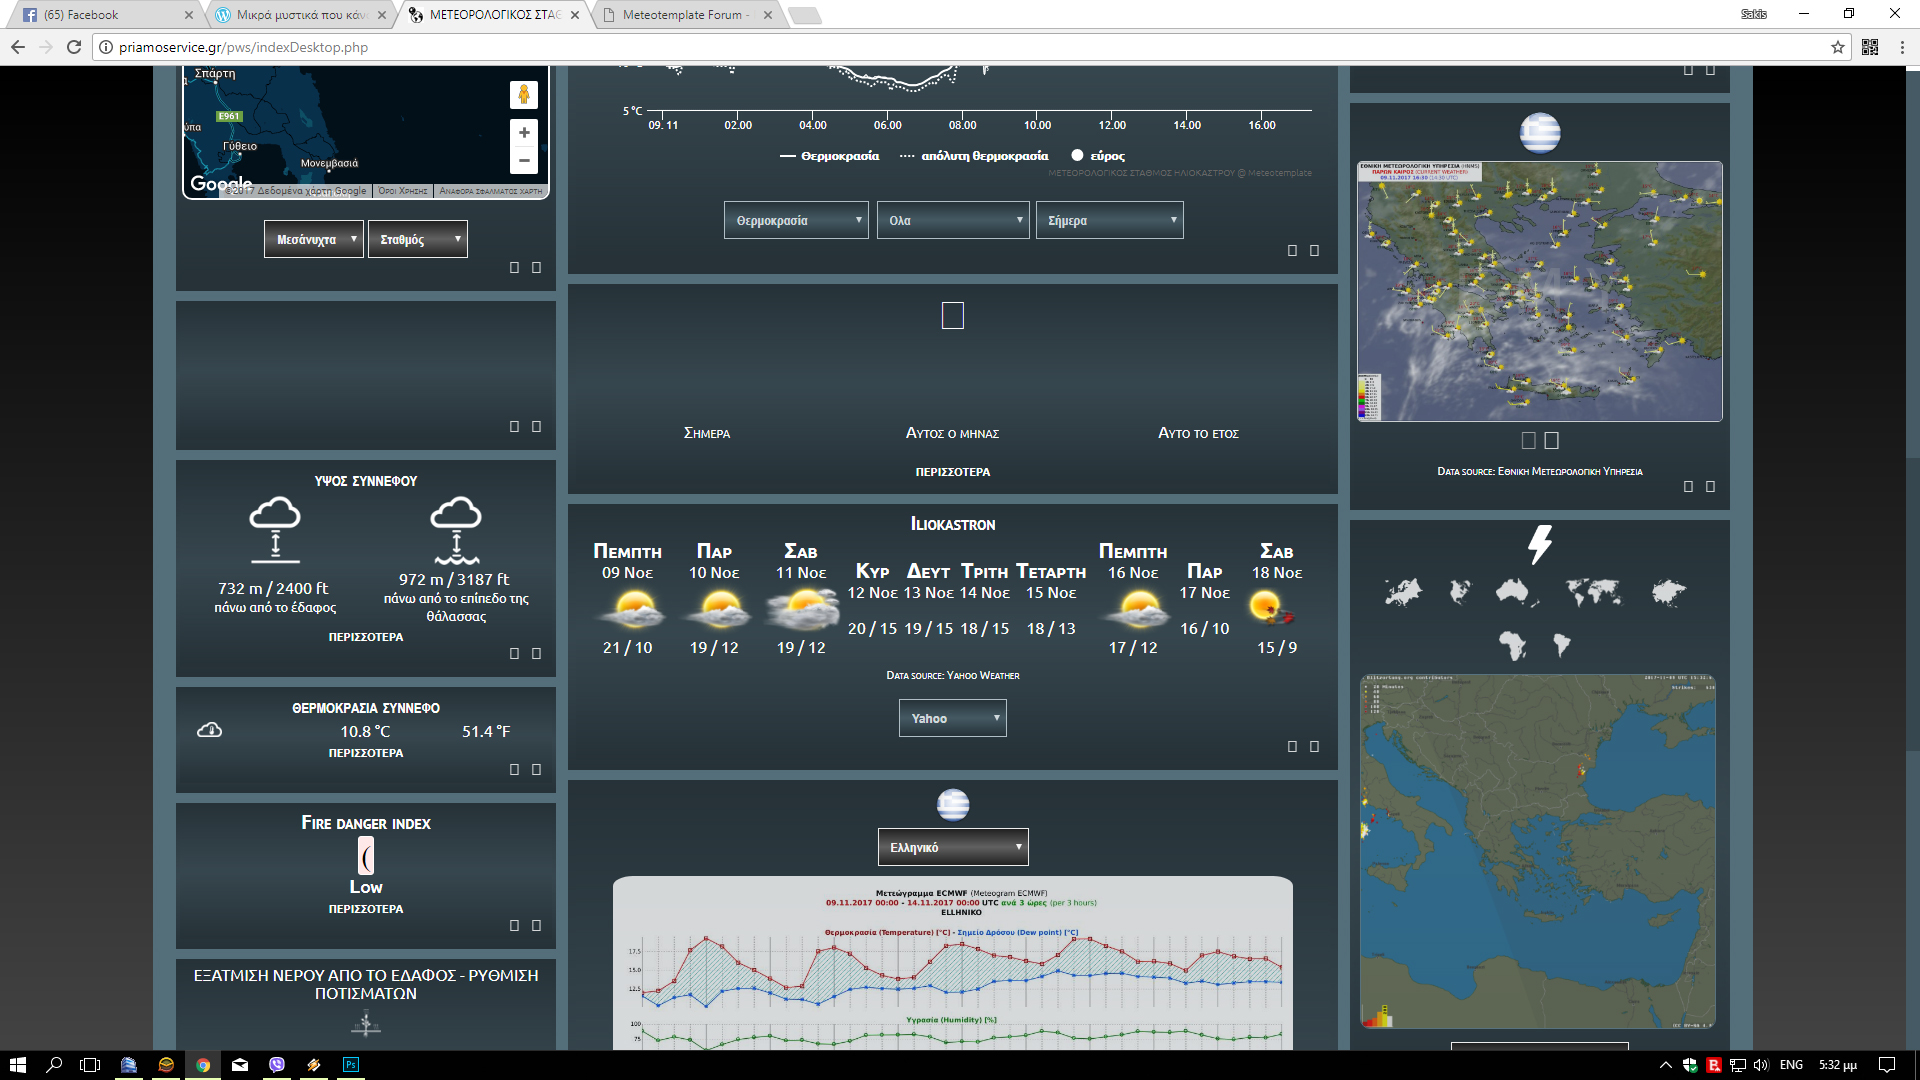Image resolution: width=1920 pixels, height=1080 pixels.
Task: Click ΠΕΡΙΣΣΟΤΕΡΑ under cloud height block
Action: 366,637
